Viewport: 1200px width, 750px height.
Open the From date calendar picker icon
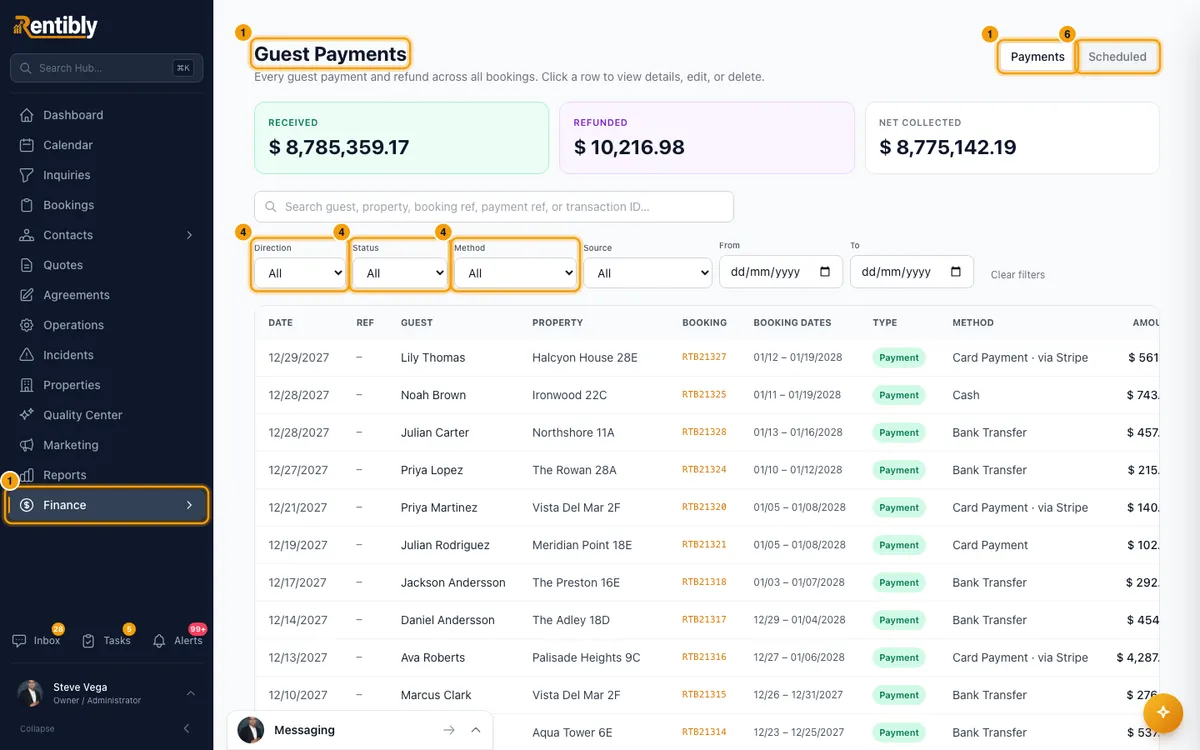pos(824,272)
